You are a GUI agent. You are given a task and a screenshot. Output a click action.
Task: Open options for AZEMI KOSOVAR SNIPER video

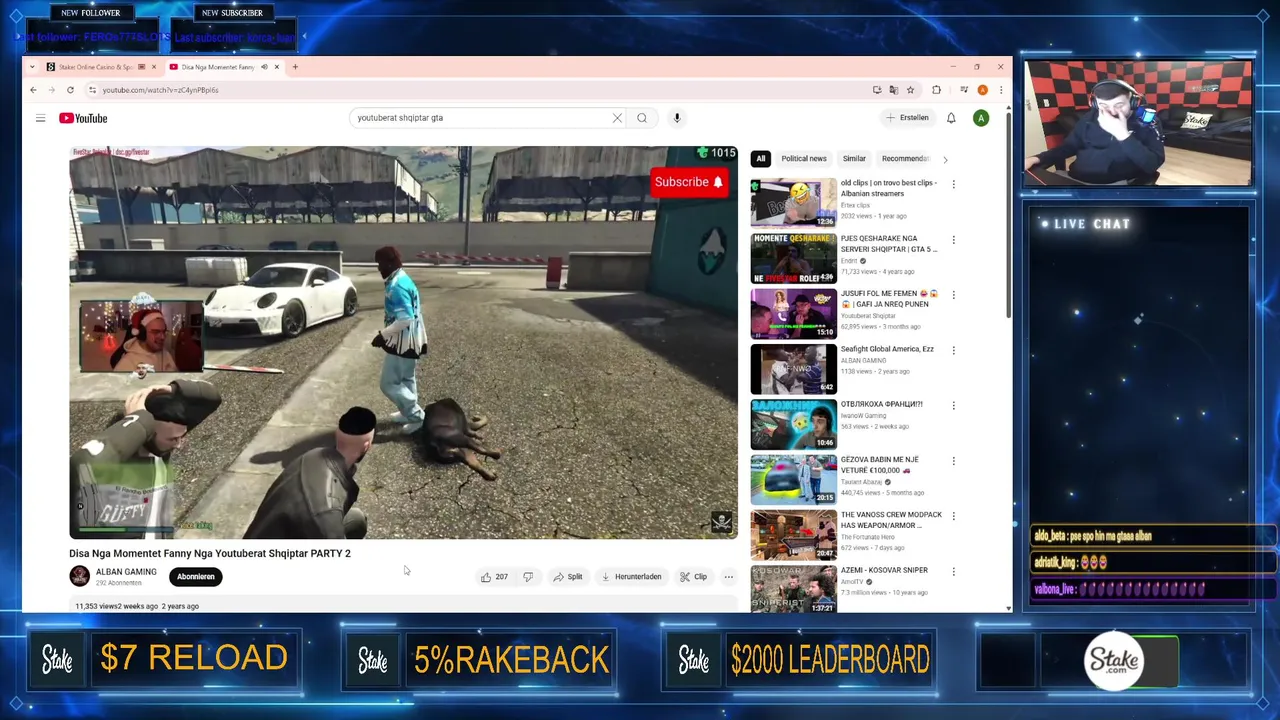click(x=953, y=571)
